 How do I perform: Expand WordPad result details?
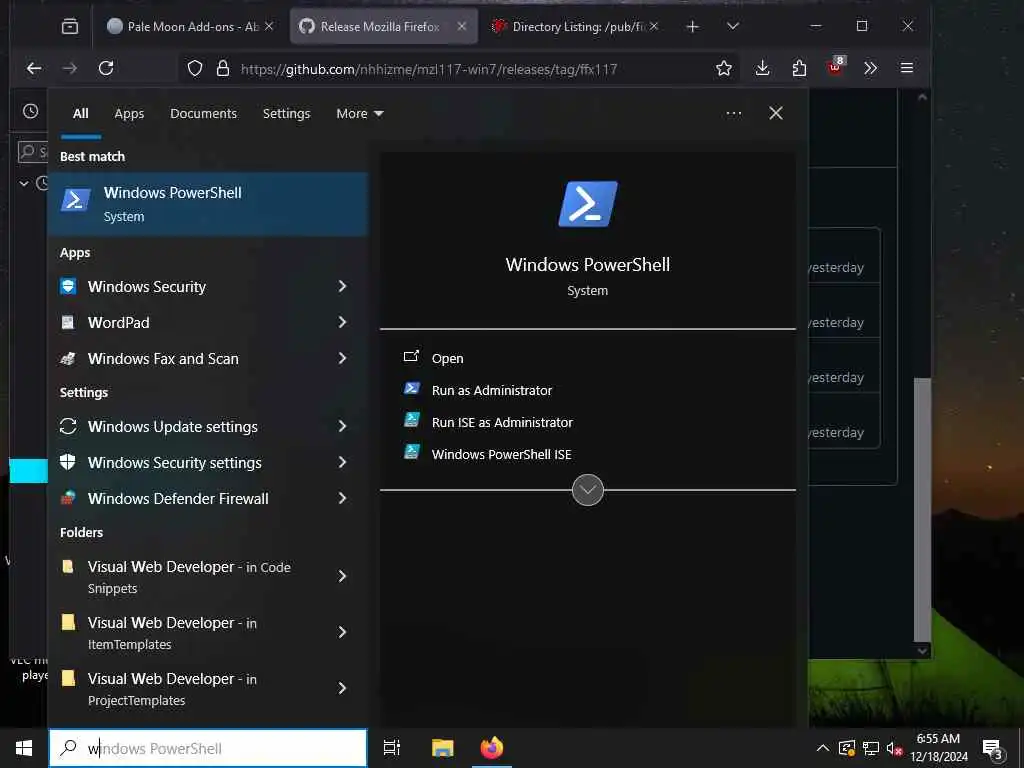click(342, 322)
